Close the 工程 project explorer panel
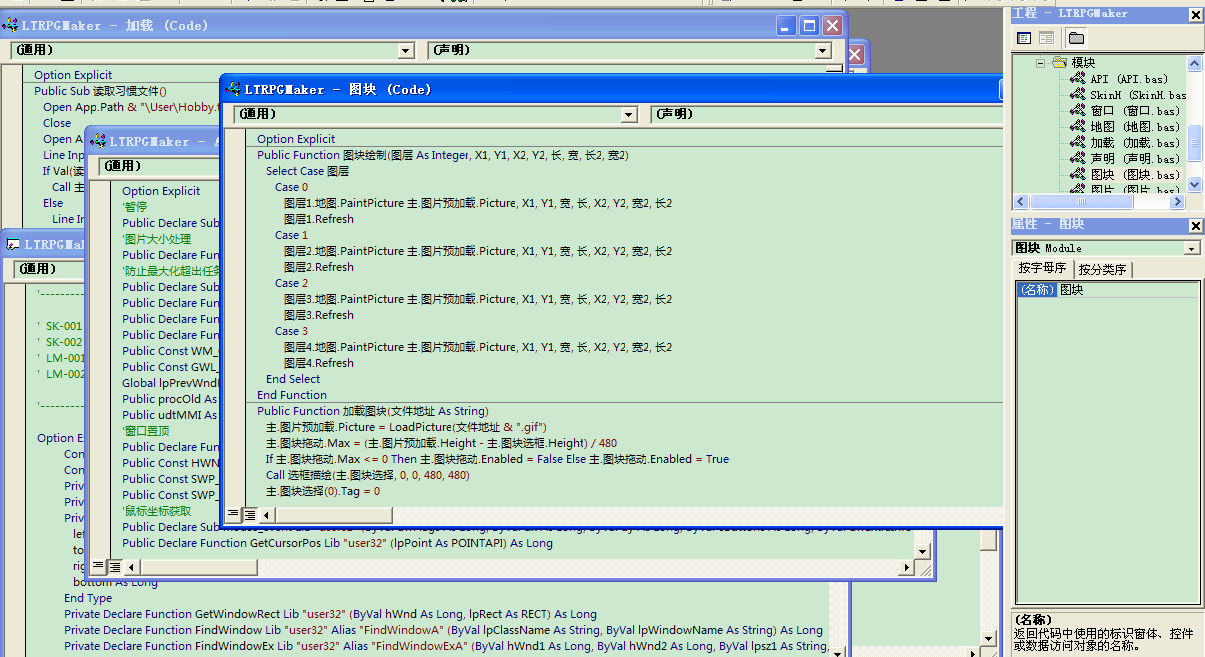 click(x=1195, y=14)
